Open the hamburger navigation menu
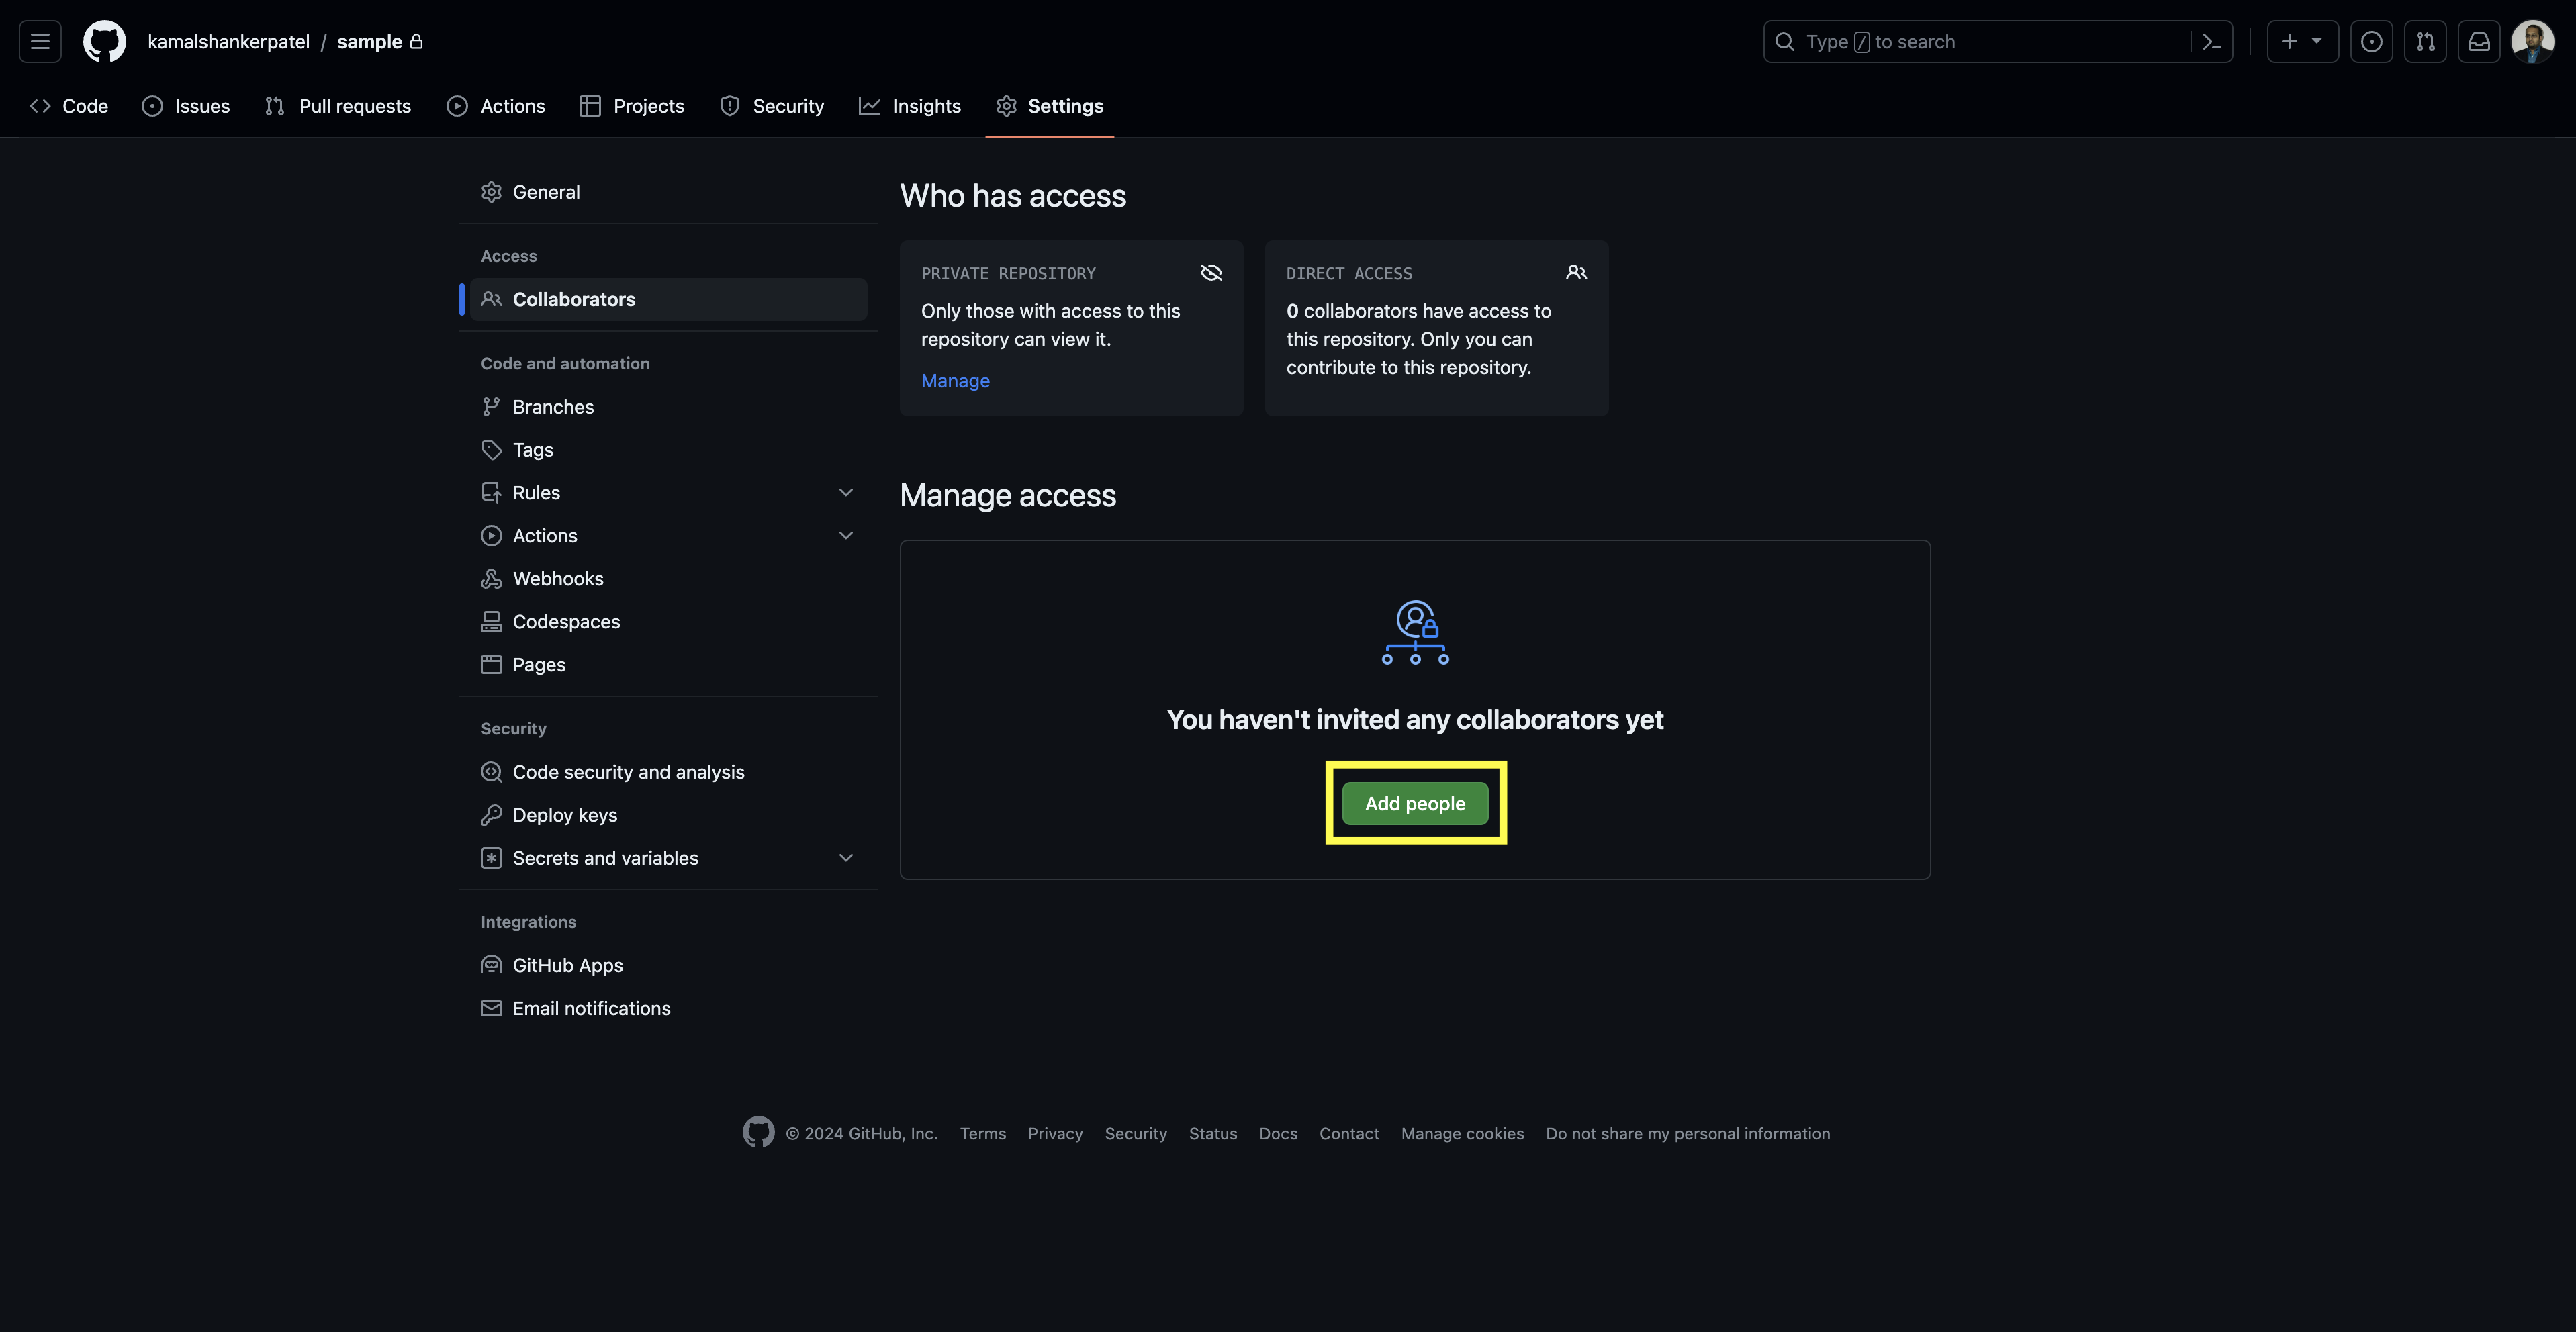 [40, 42]
